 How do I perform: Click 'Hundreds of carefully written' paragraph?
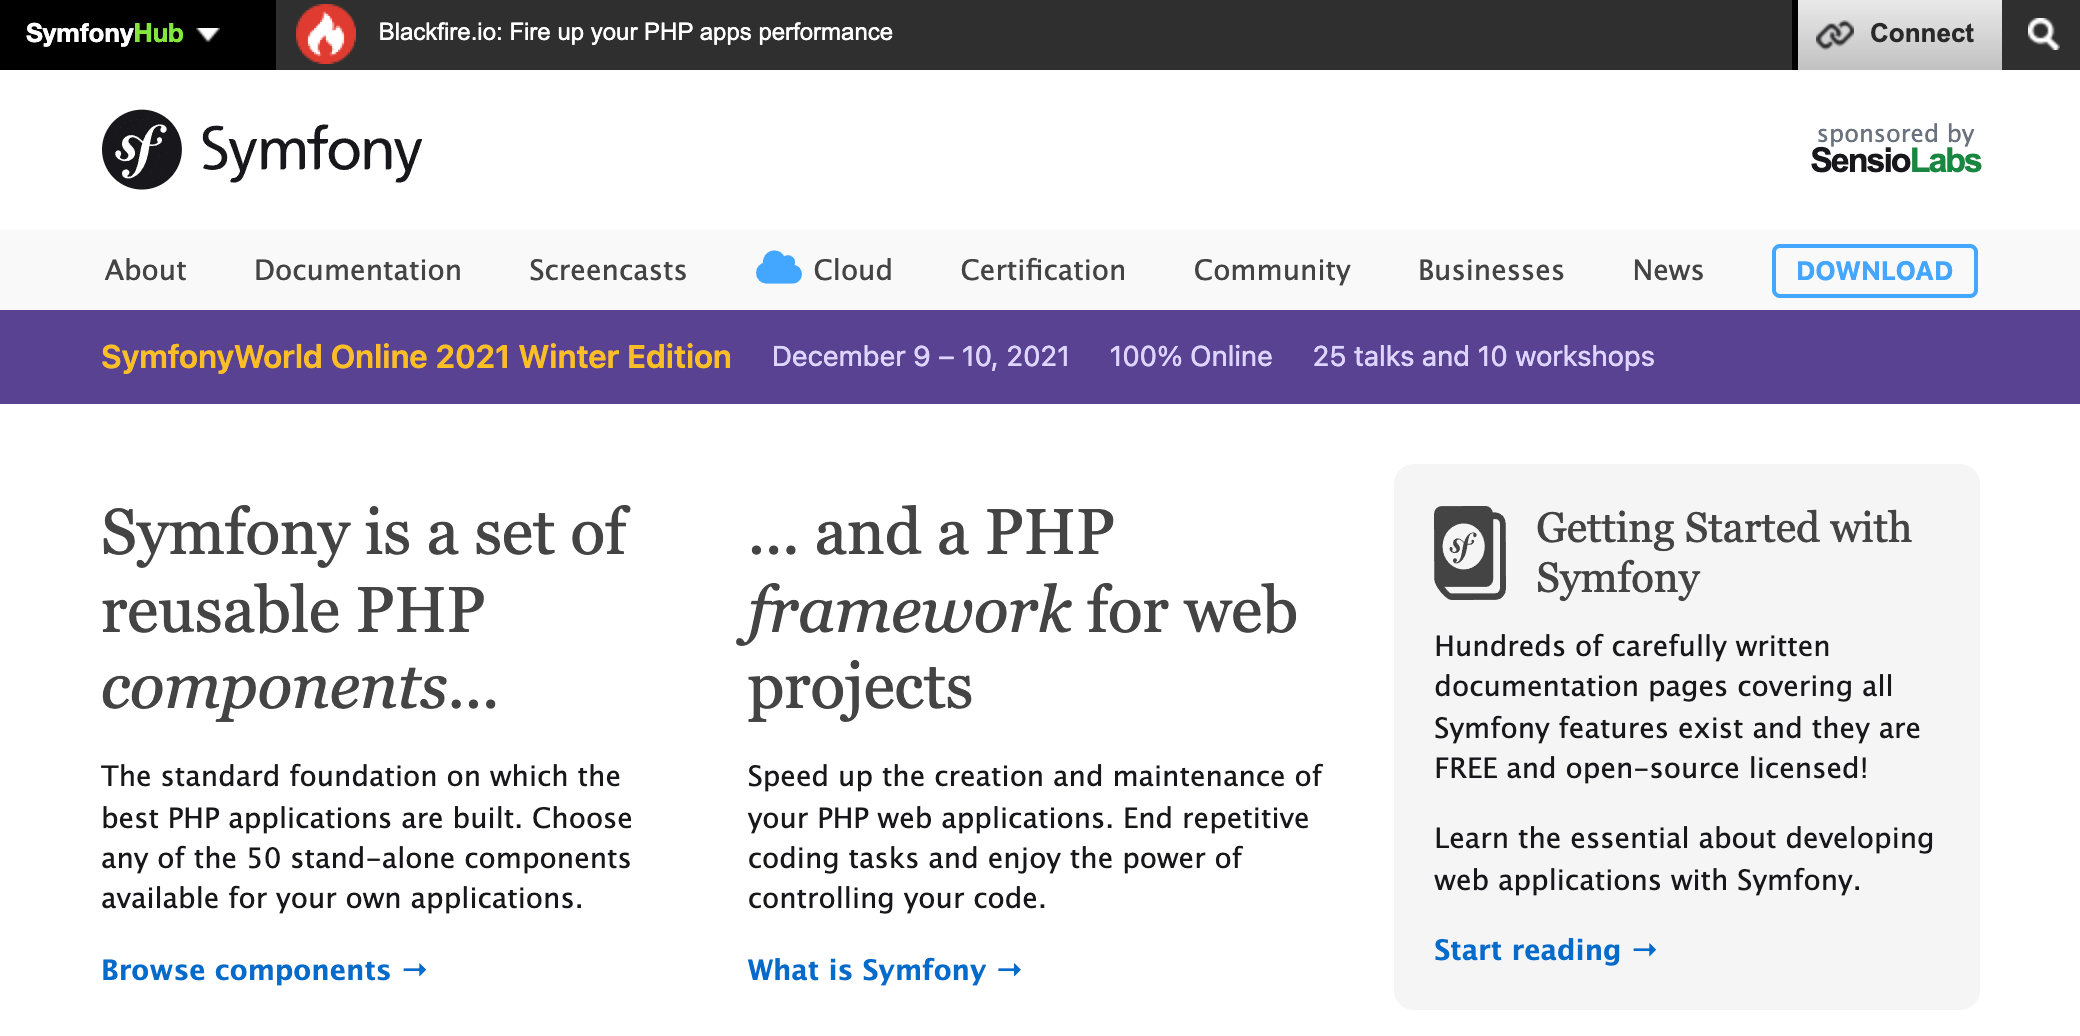tap(1677, 707)
